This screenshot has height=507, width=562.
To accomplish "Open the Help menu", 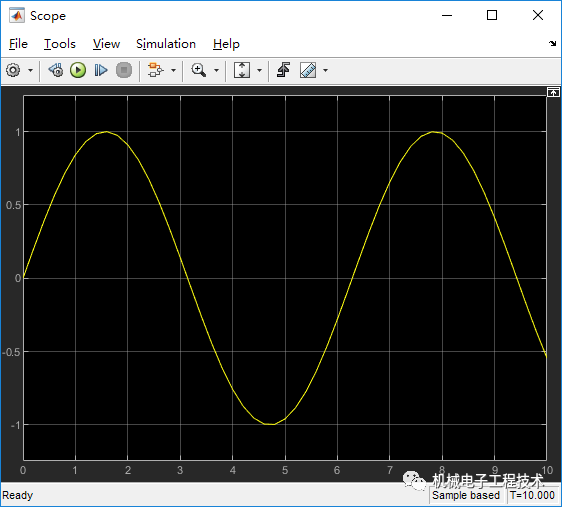I will (x=226, y=44).
